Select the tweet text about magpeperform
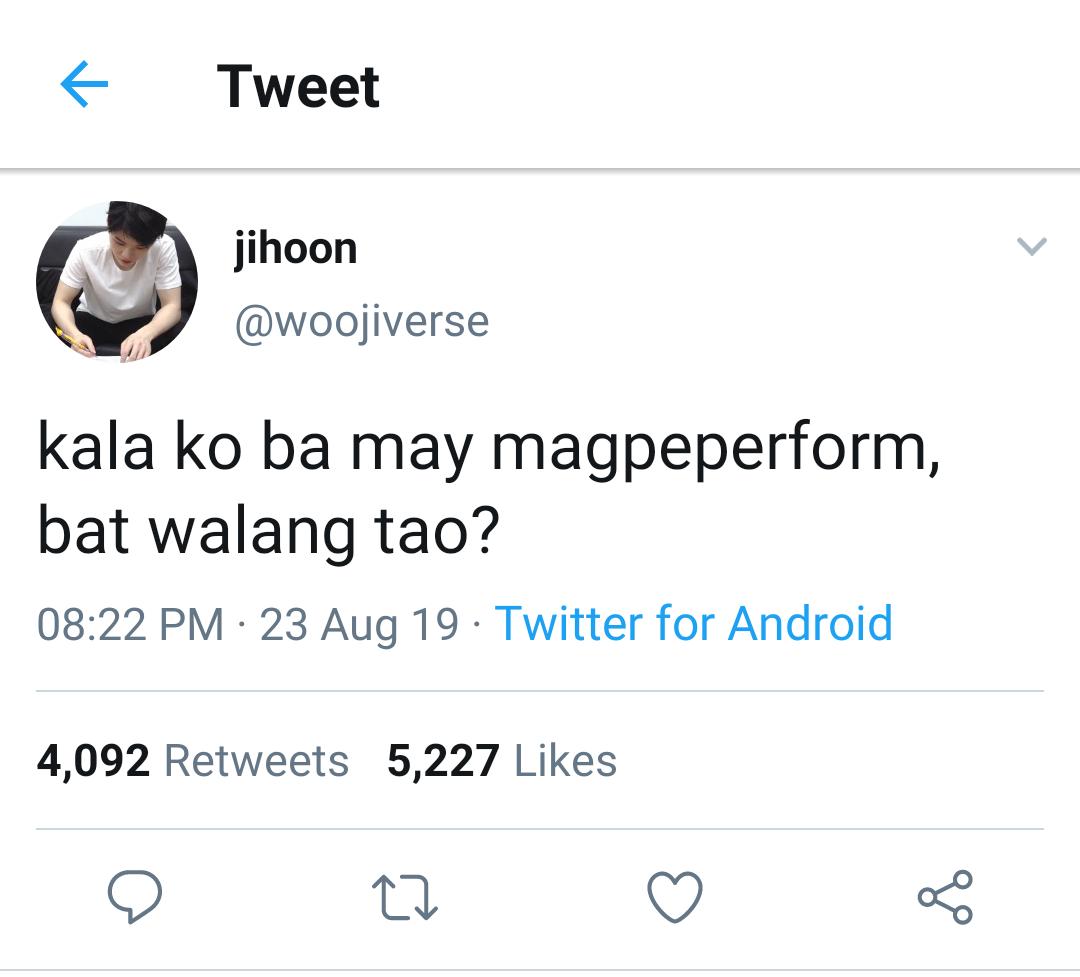The width and height of the screenshot is (1080, 977). [x=488, y=491]
